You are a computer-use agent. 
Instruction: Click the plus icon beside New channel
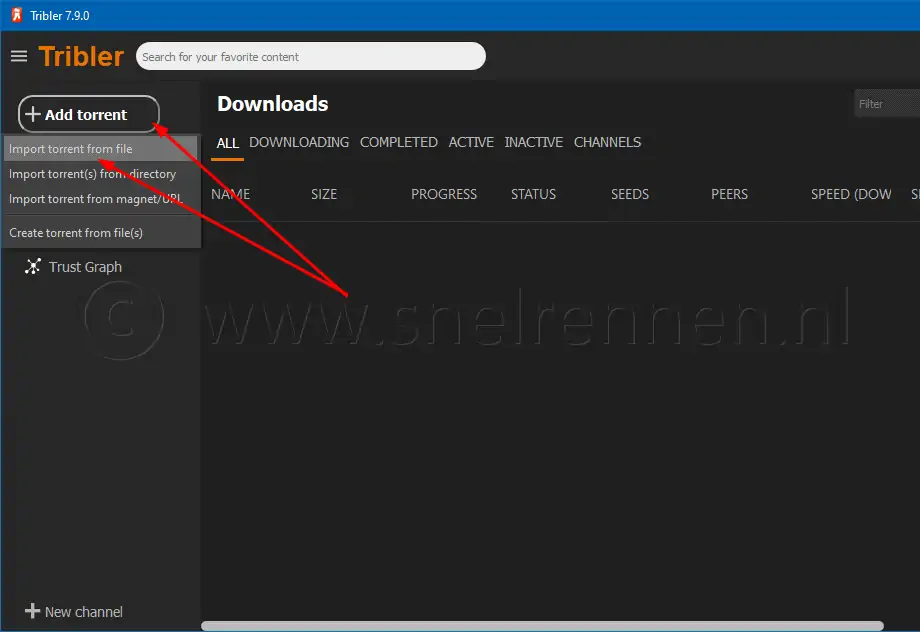pos(32,611)
